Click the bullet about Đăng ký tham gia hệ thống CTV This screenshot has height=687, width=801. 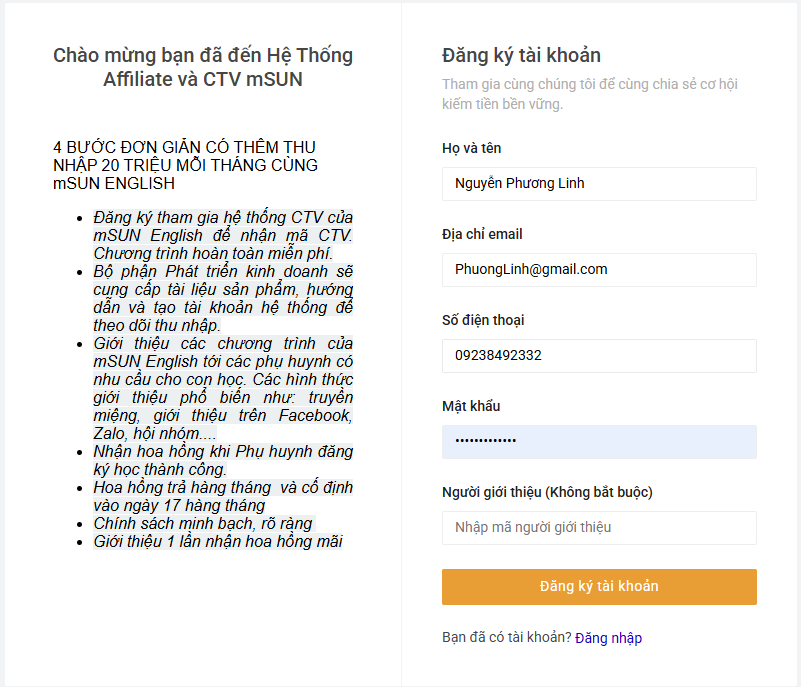(223, 235)
